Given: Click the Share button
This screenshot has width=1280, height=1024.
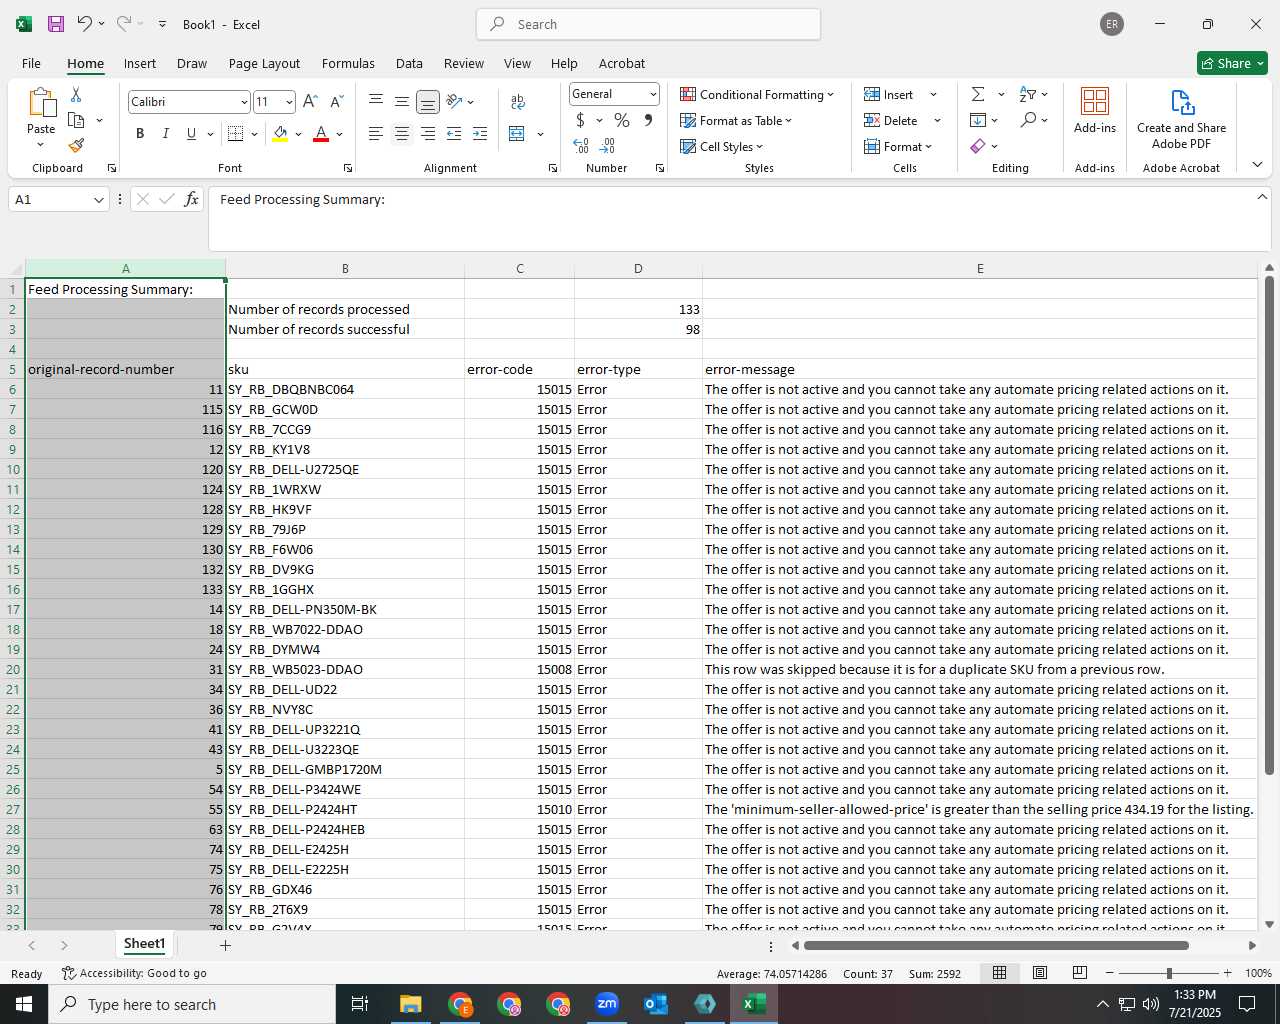Looking at the screenshot, I should point(1232,63).
